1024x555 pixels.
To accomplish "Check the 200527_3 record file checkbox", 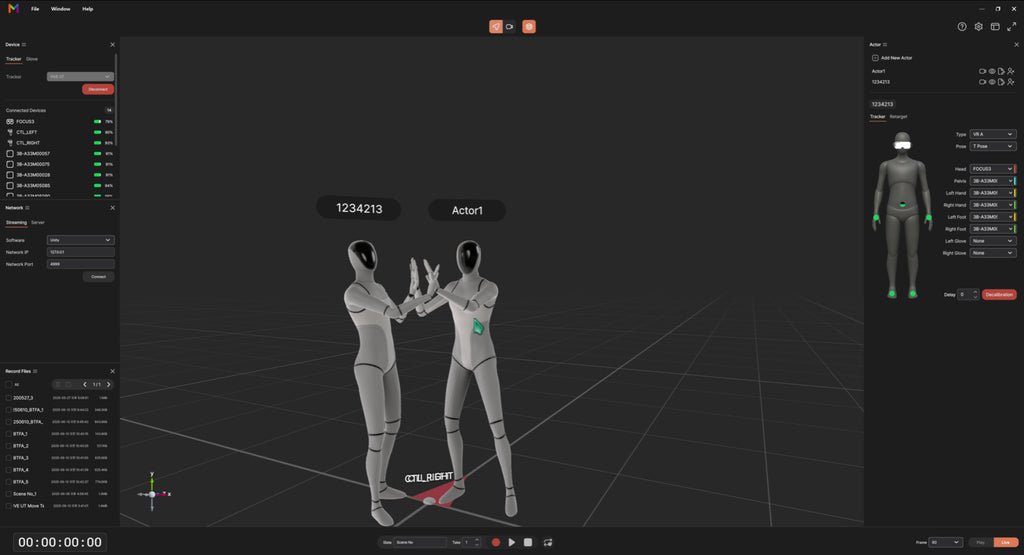I will [8, 398].
